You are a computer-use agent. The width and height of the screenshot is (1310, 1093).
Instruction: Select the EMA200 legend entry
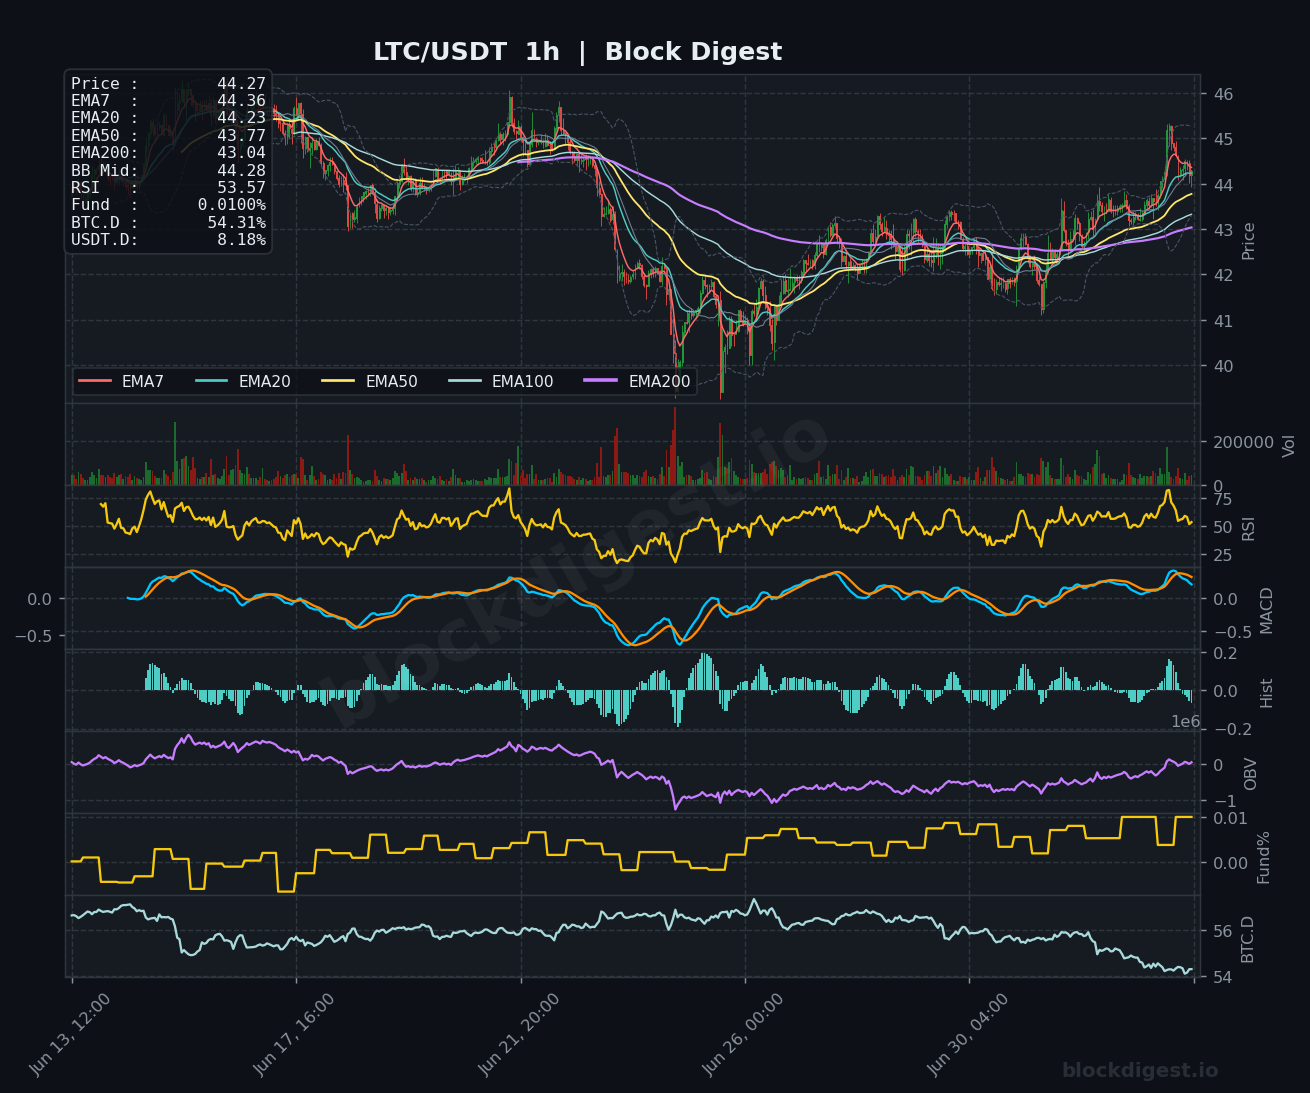(x=637, y=381)
